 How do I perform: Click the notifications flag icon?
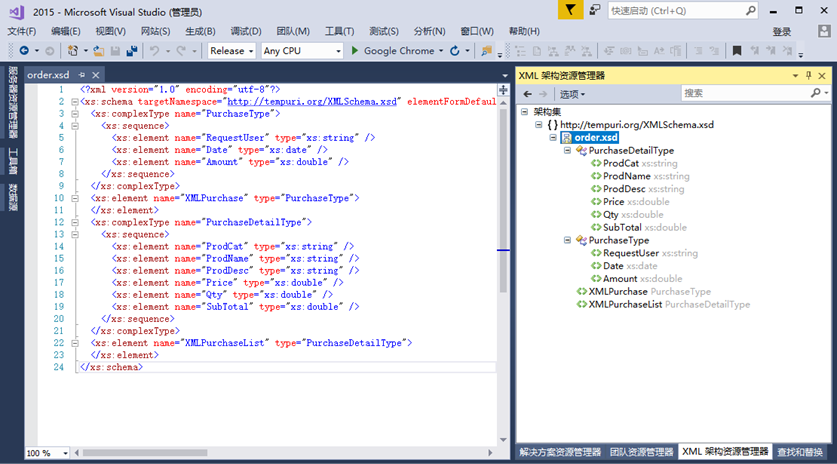[570, 10]
